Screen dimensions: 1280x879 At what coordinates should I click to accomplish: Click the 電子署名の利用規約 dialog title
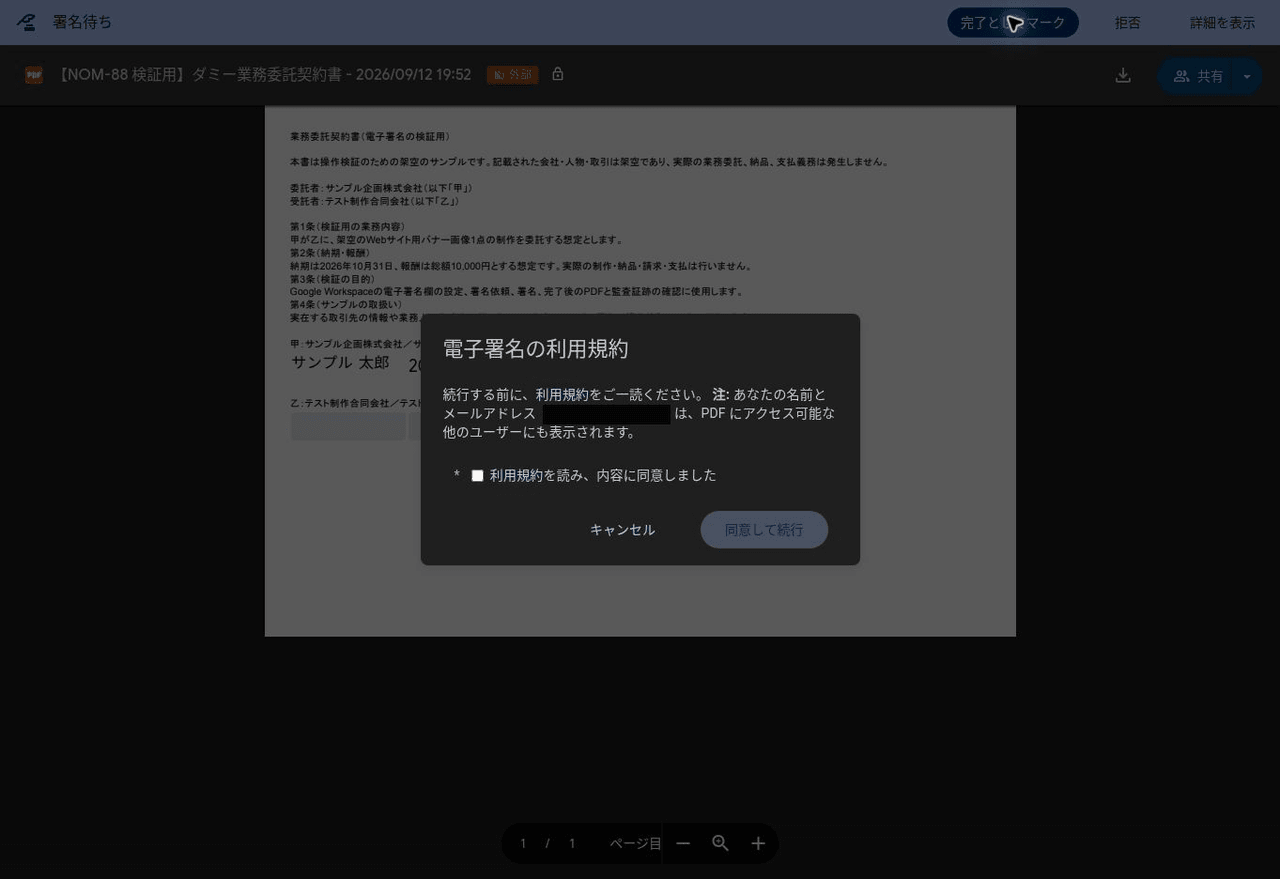pos(535,348)
